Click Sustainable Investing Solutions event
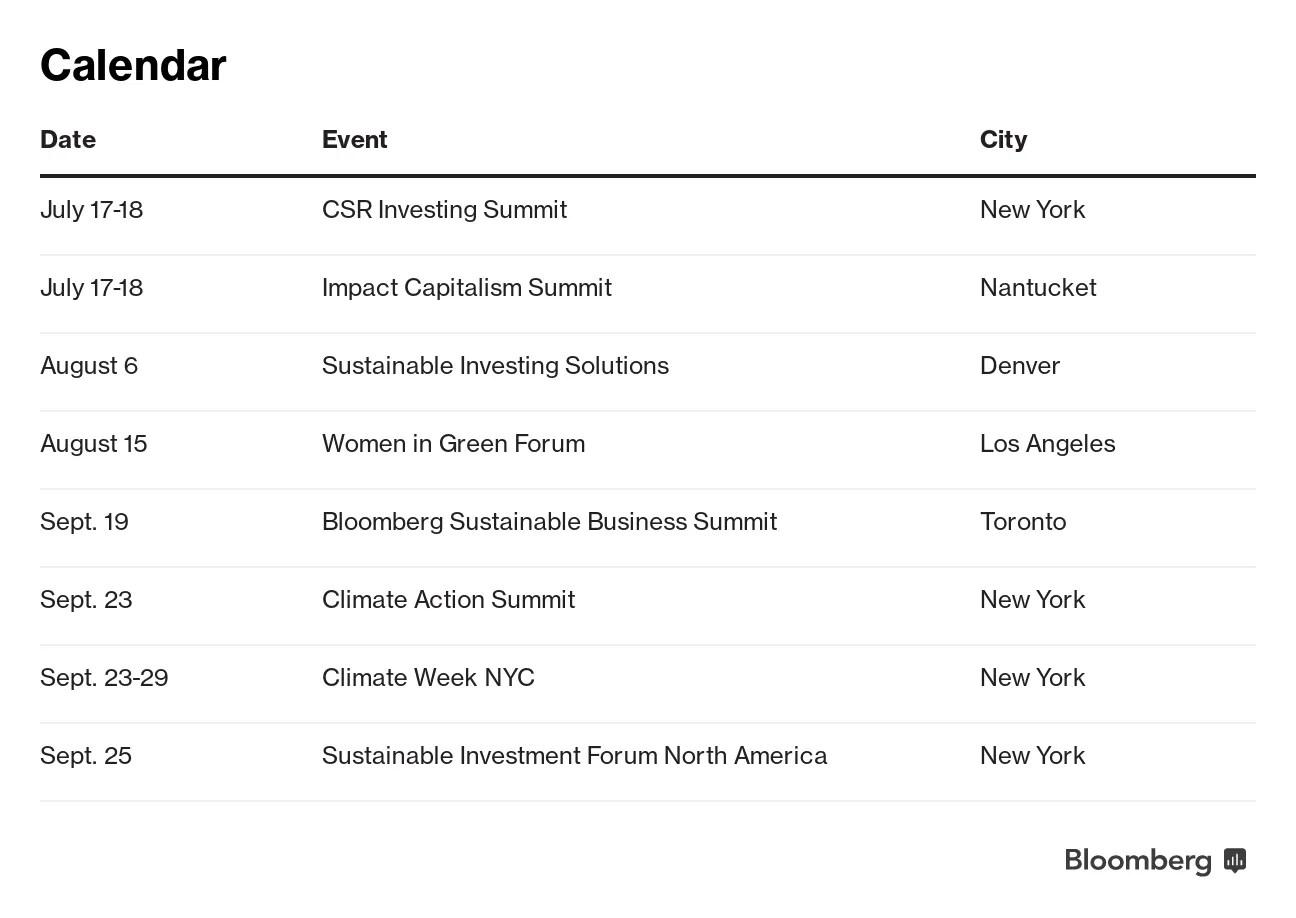Image resolution: width=1296 pixels, height=918 pixels. coord(495,366)
